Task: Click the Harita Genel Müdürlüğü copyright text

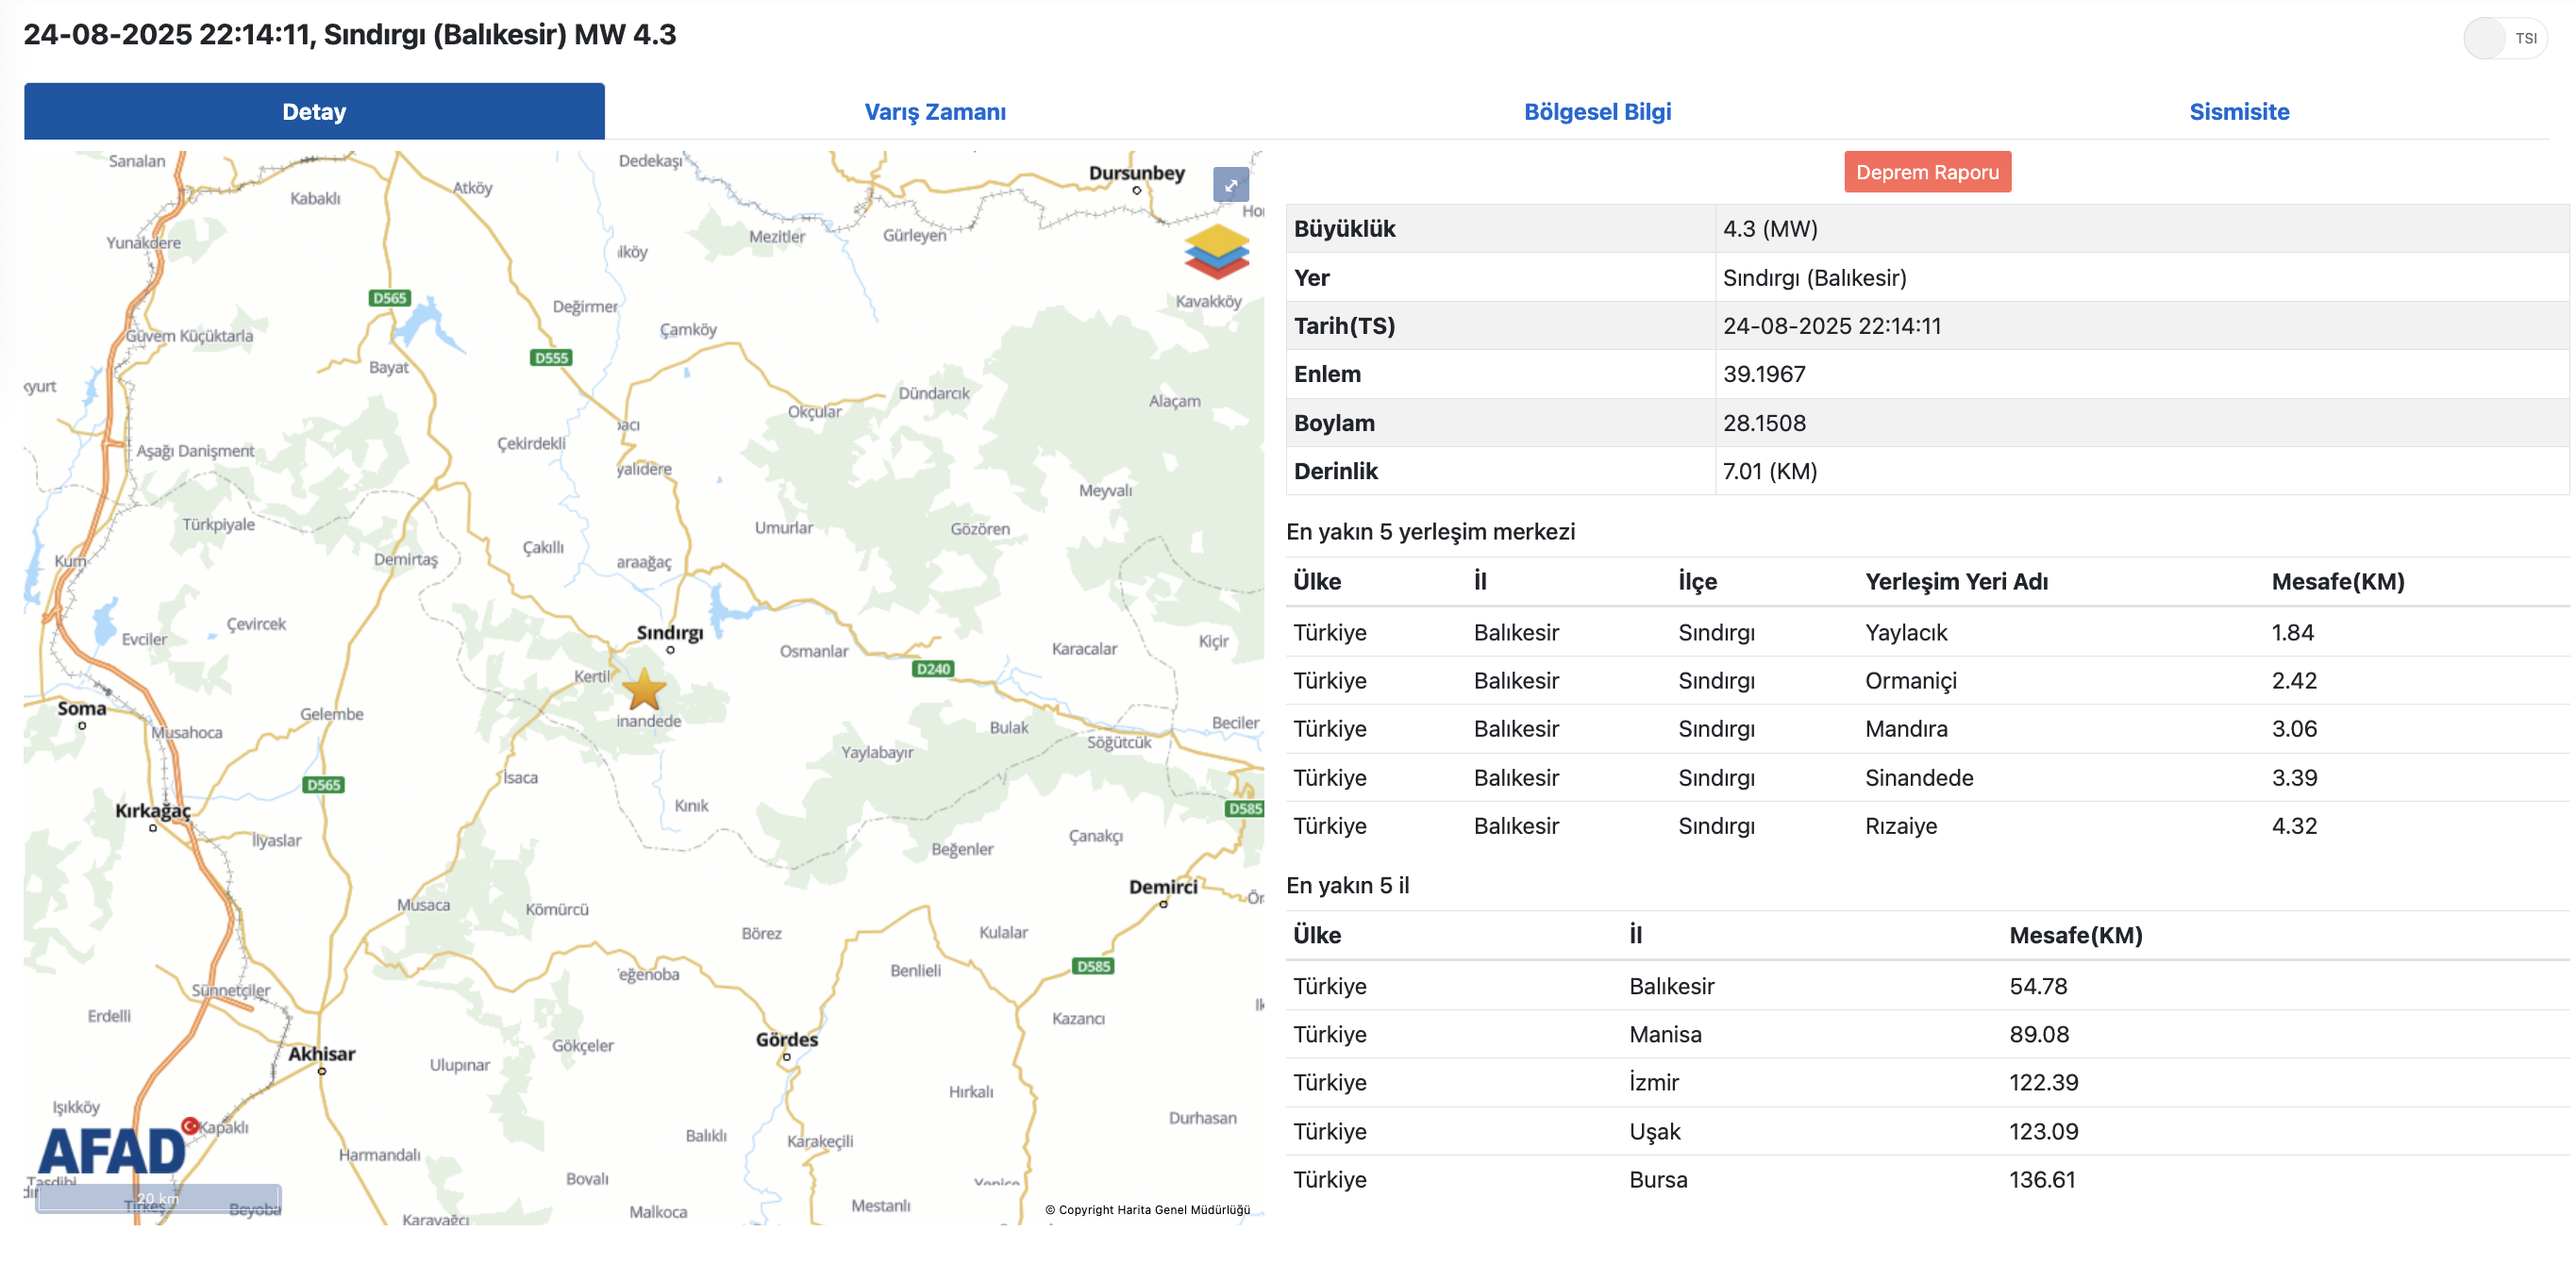Action: [1147, 1210]
